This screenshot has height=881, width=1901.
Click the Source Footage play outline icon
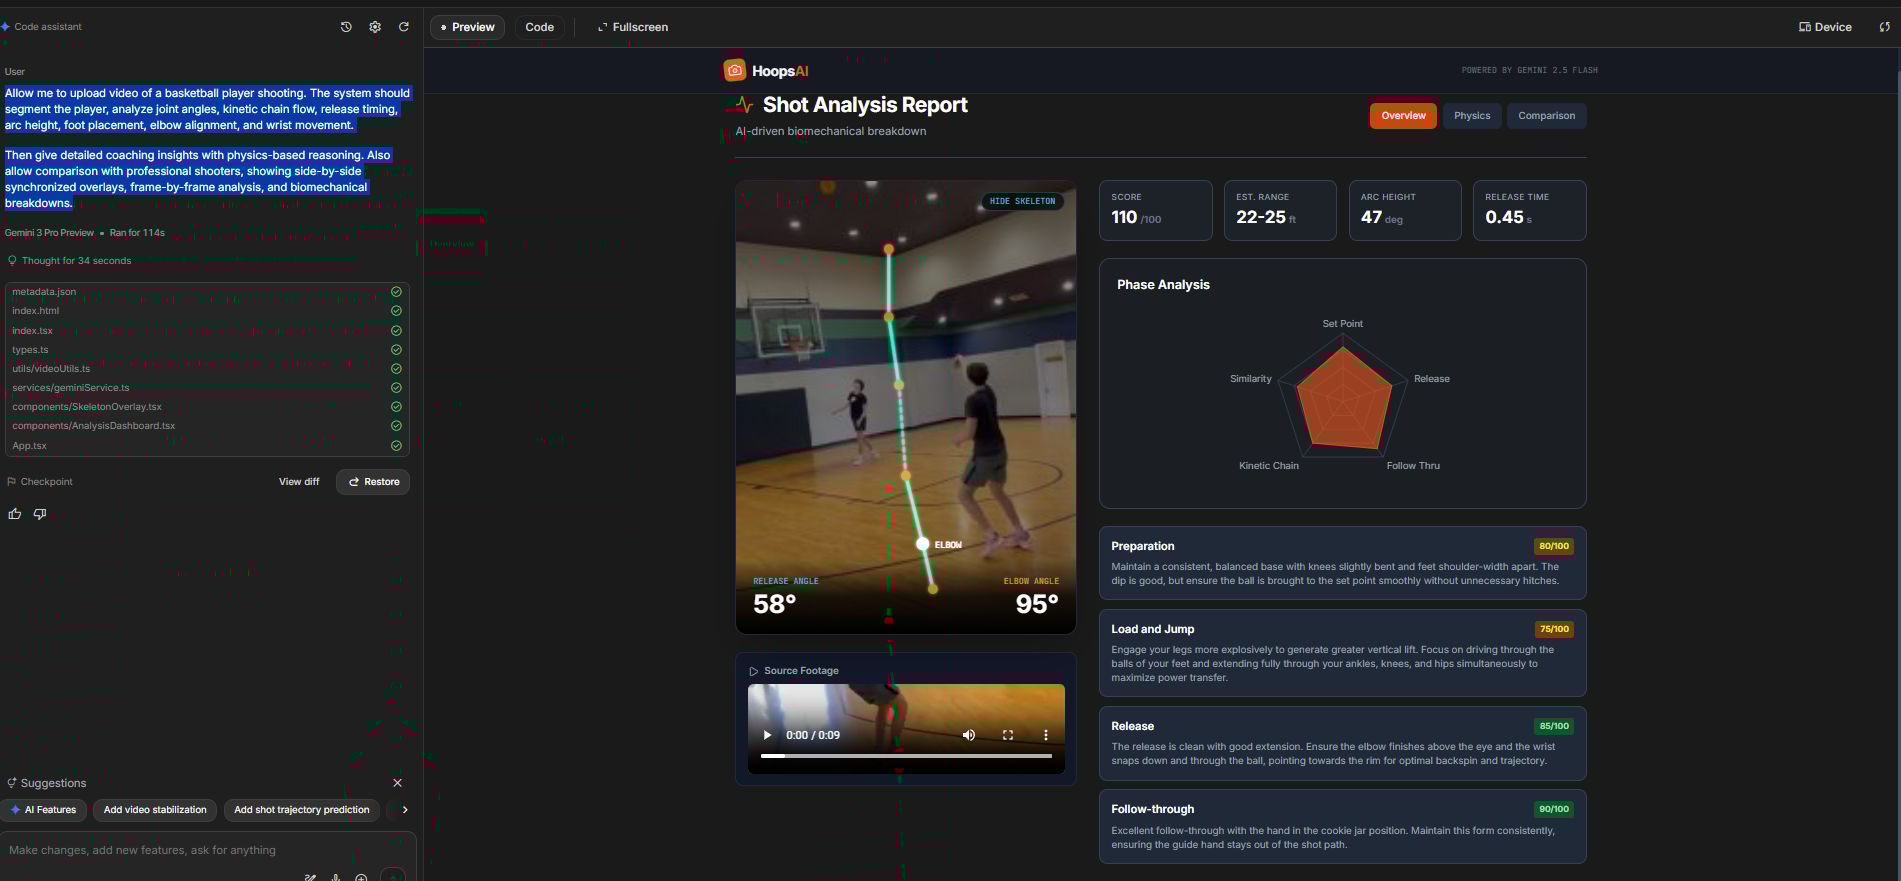click(754, 671)
